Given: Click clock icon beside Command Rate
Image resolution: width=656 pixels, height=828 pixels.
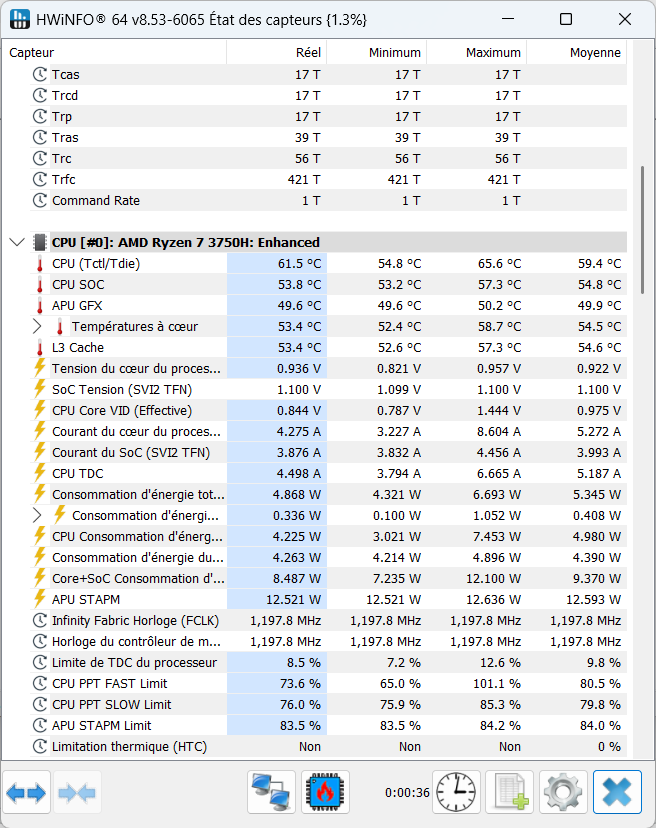Looking at the screenshot, I should [40, 201].
